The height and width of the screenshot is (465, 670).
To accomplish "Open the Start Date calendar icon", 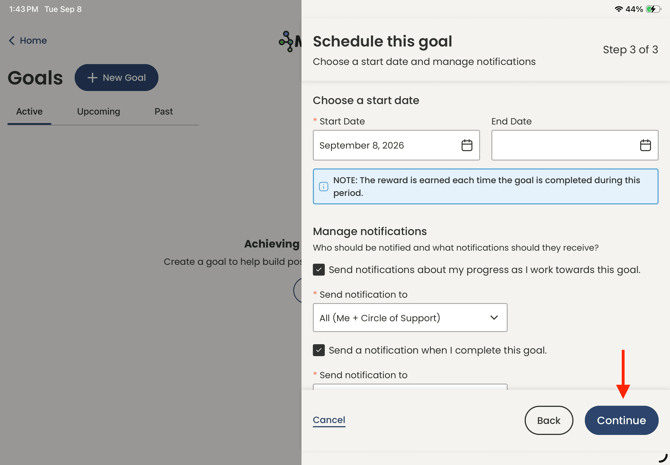I will [467, 145].
